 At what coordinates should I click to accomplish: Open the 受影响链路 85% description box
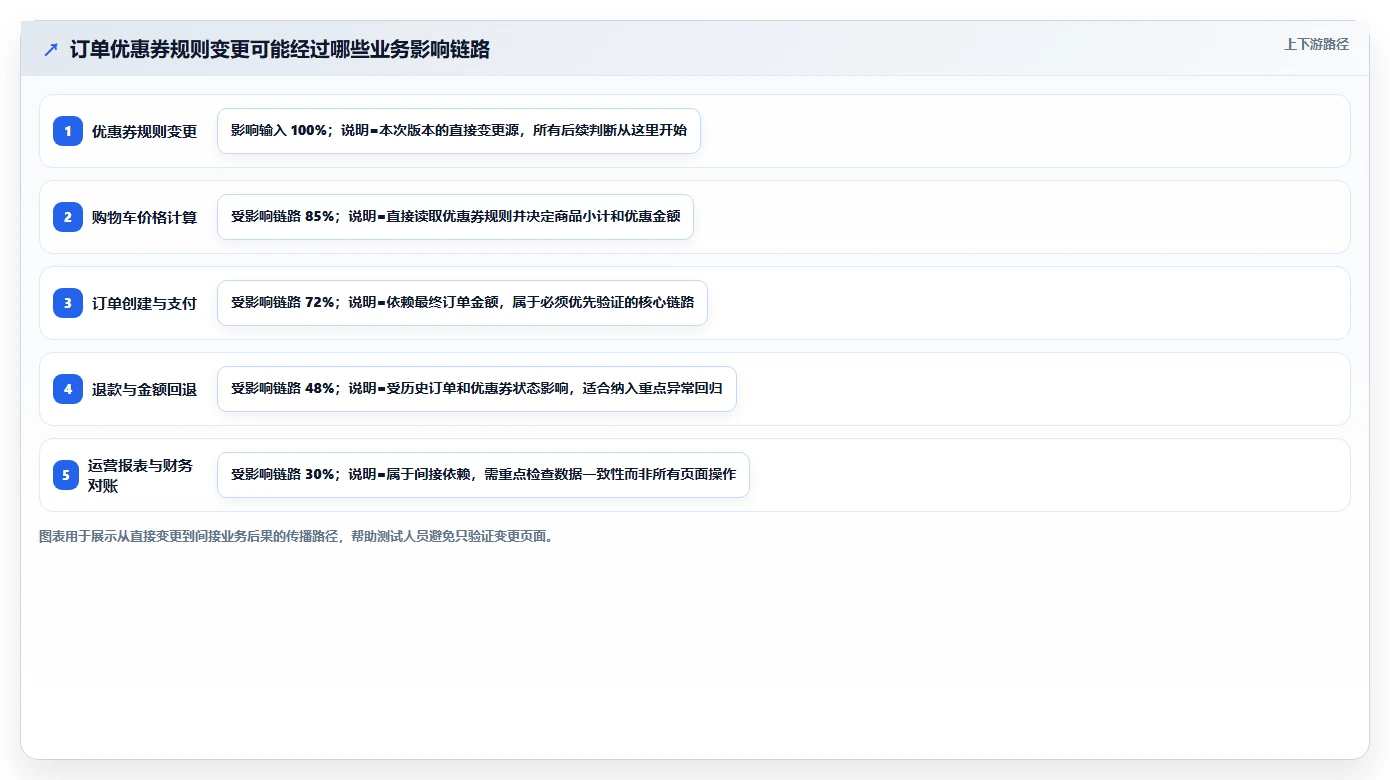455,217
